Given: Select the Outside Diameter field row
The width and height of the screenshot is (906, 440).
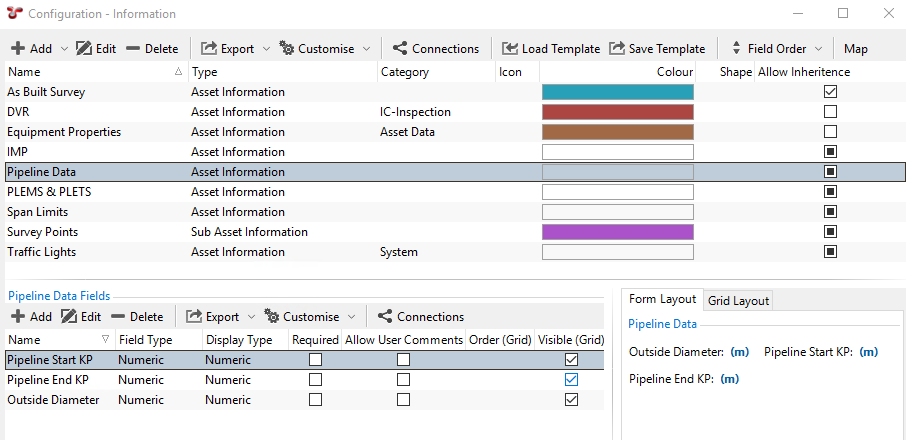Looking at the screenshot, I should tap(305, 400).
